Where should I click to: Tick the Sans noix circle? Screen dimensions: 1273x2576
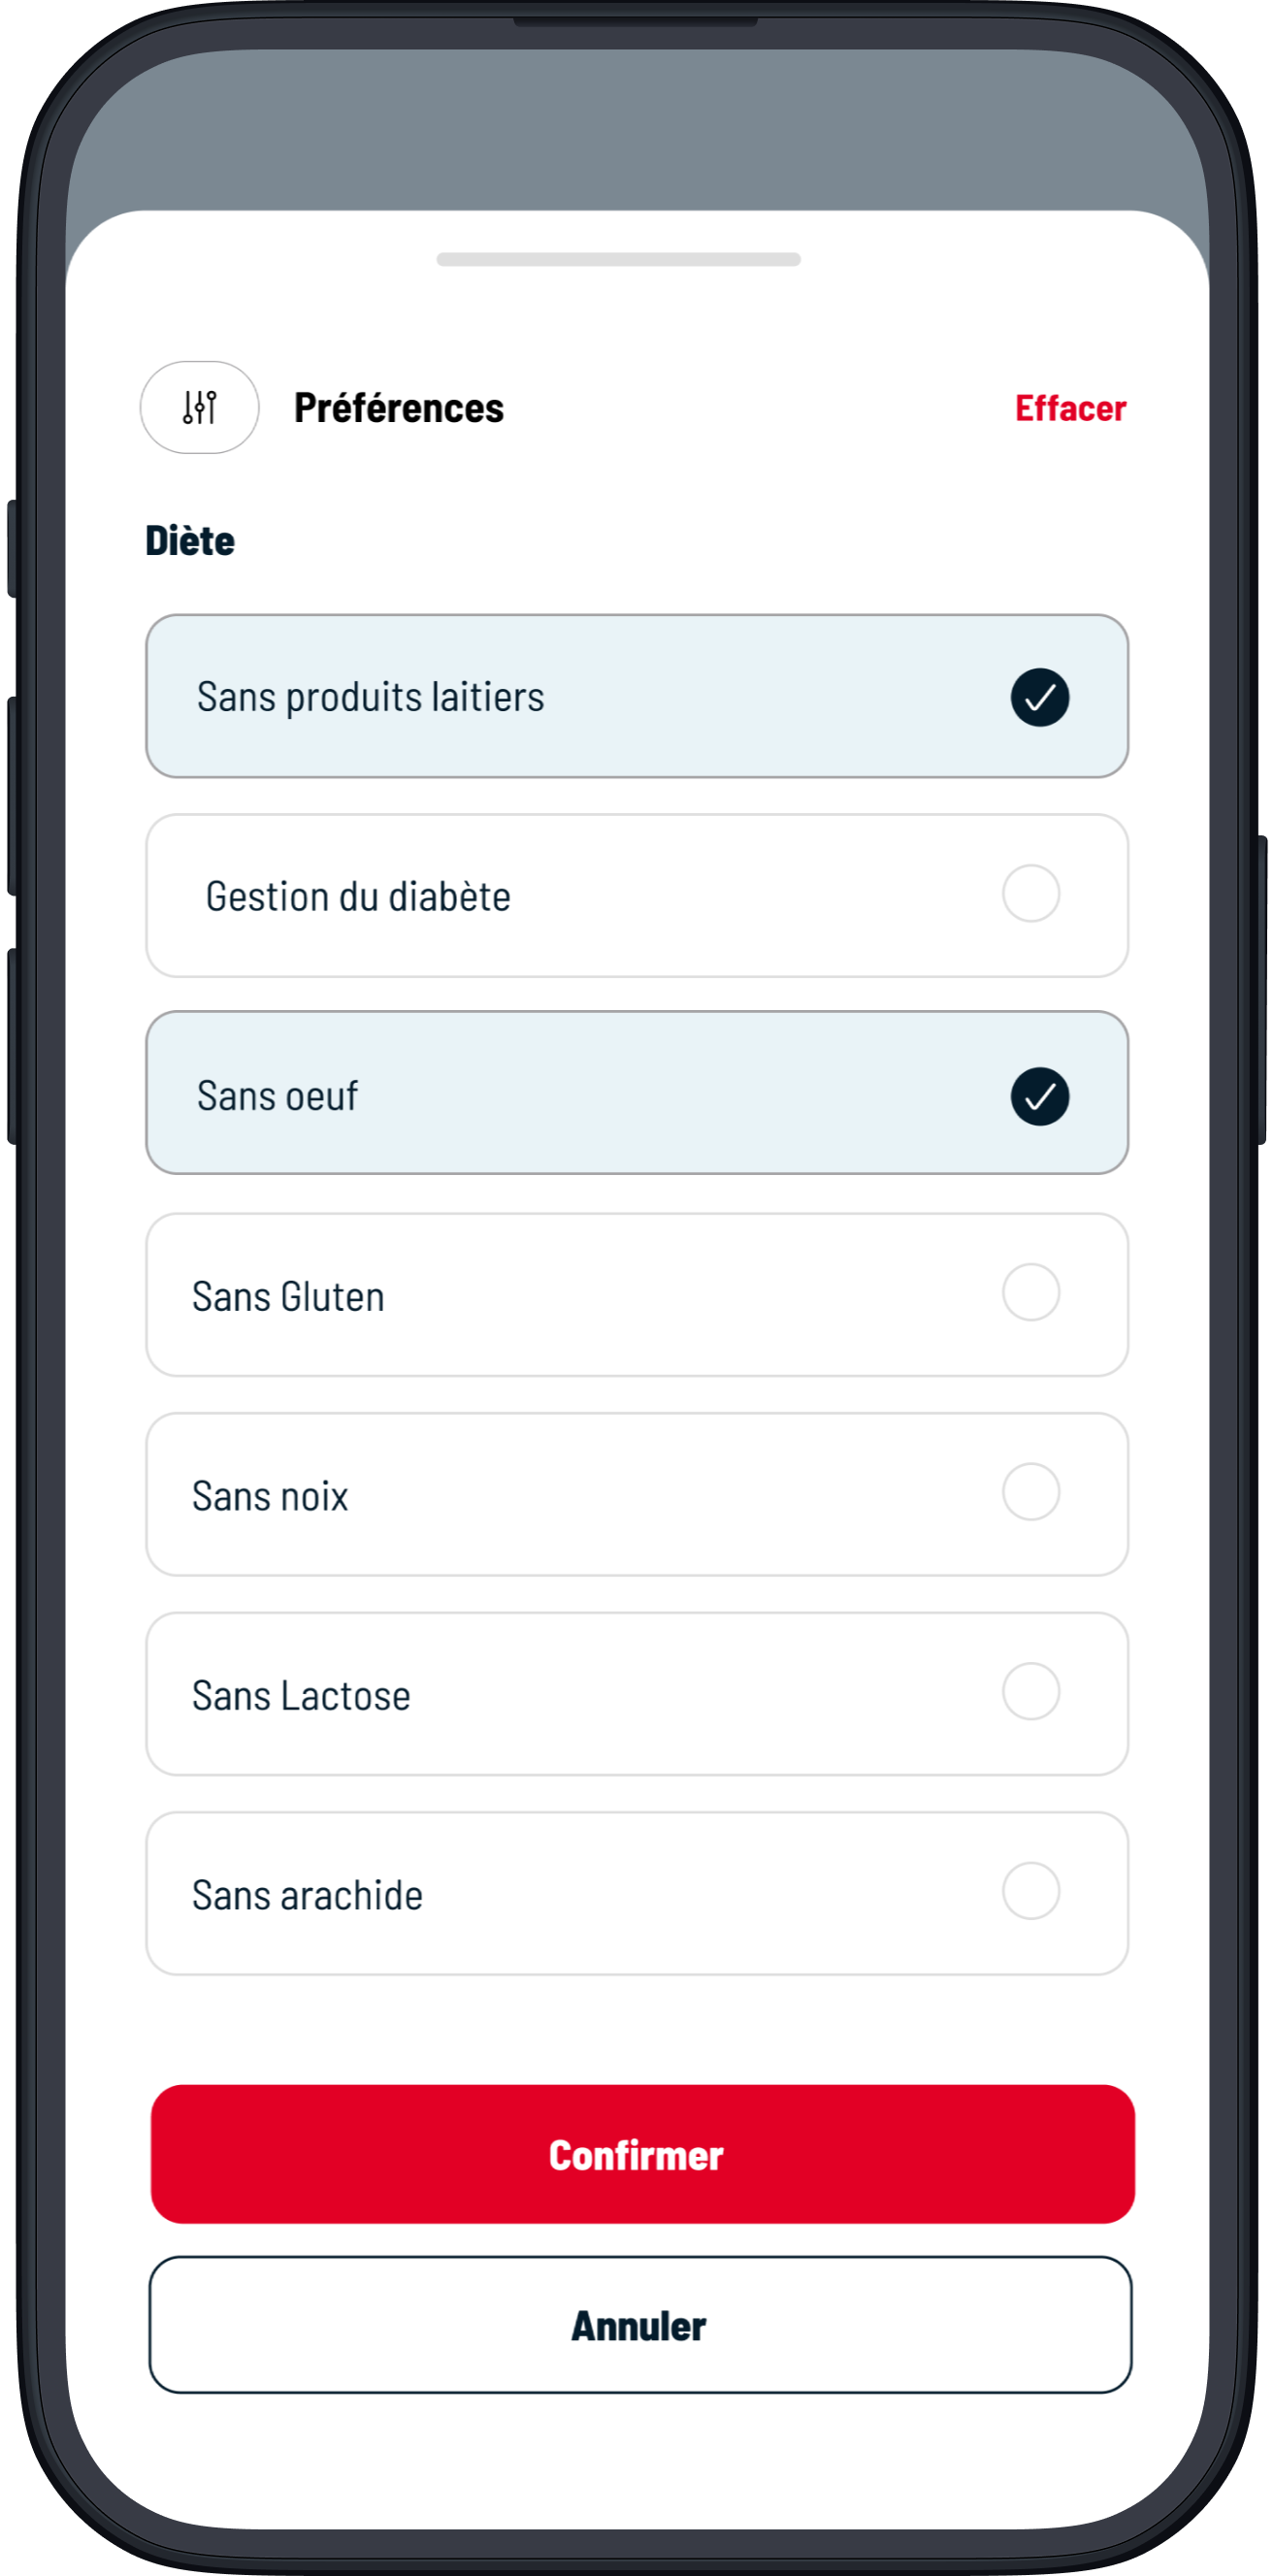1031,1492
